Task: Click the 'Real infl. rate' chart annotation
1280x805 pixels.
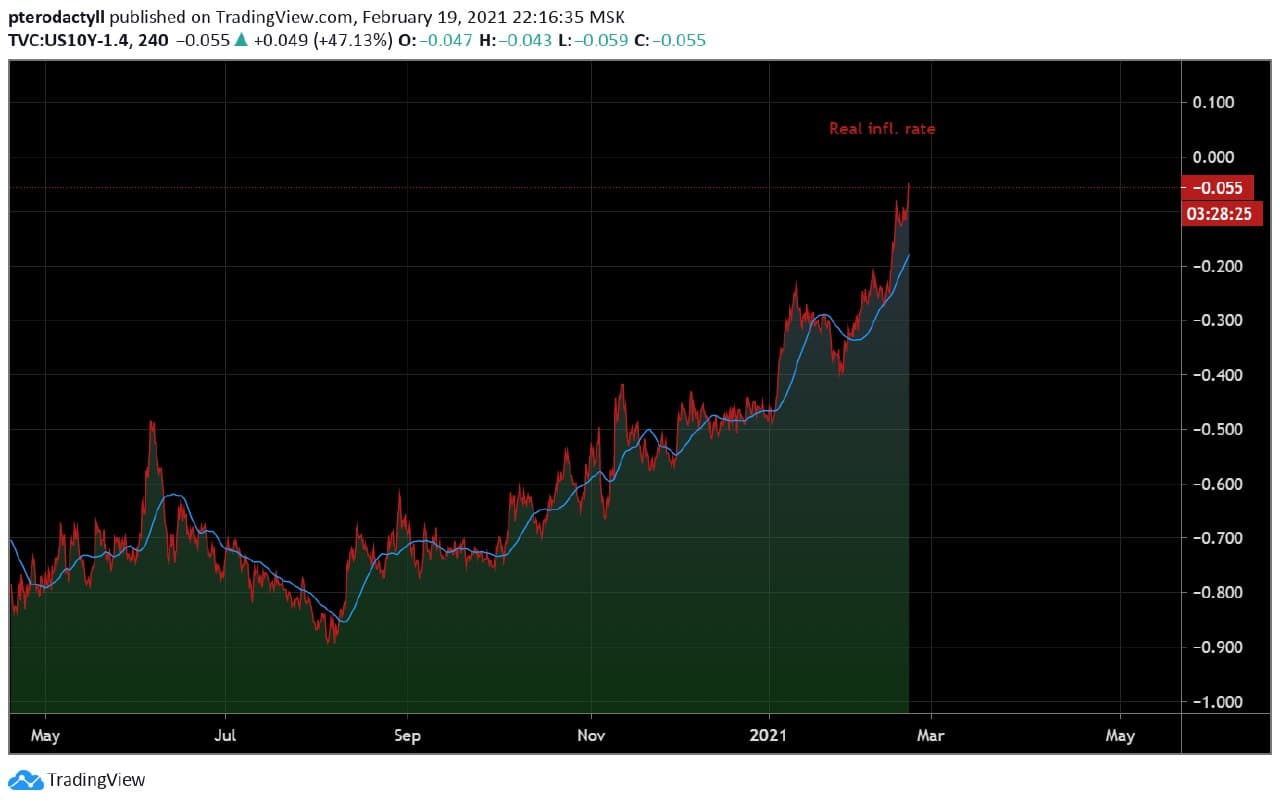Action: pos(882,128)
